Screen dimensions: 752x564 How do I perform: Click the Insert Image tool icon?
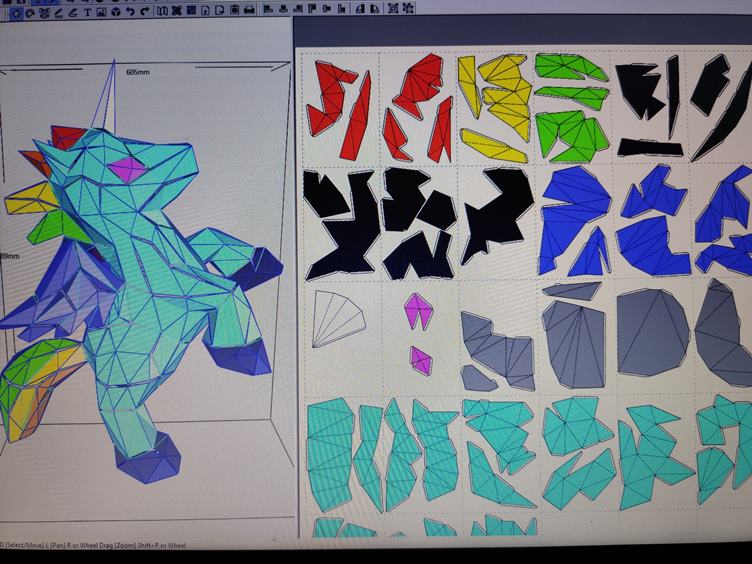[101, 12]
